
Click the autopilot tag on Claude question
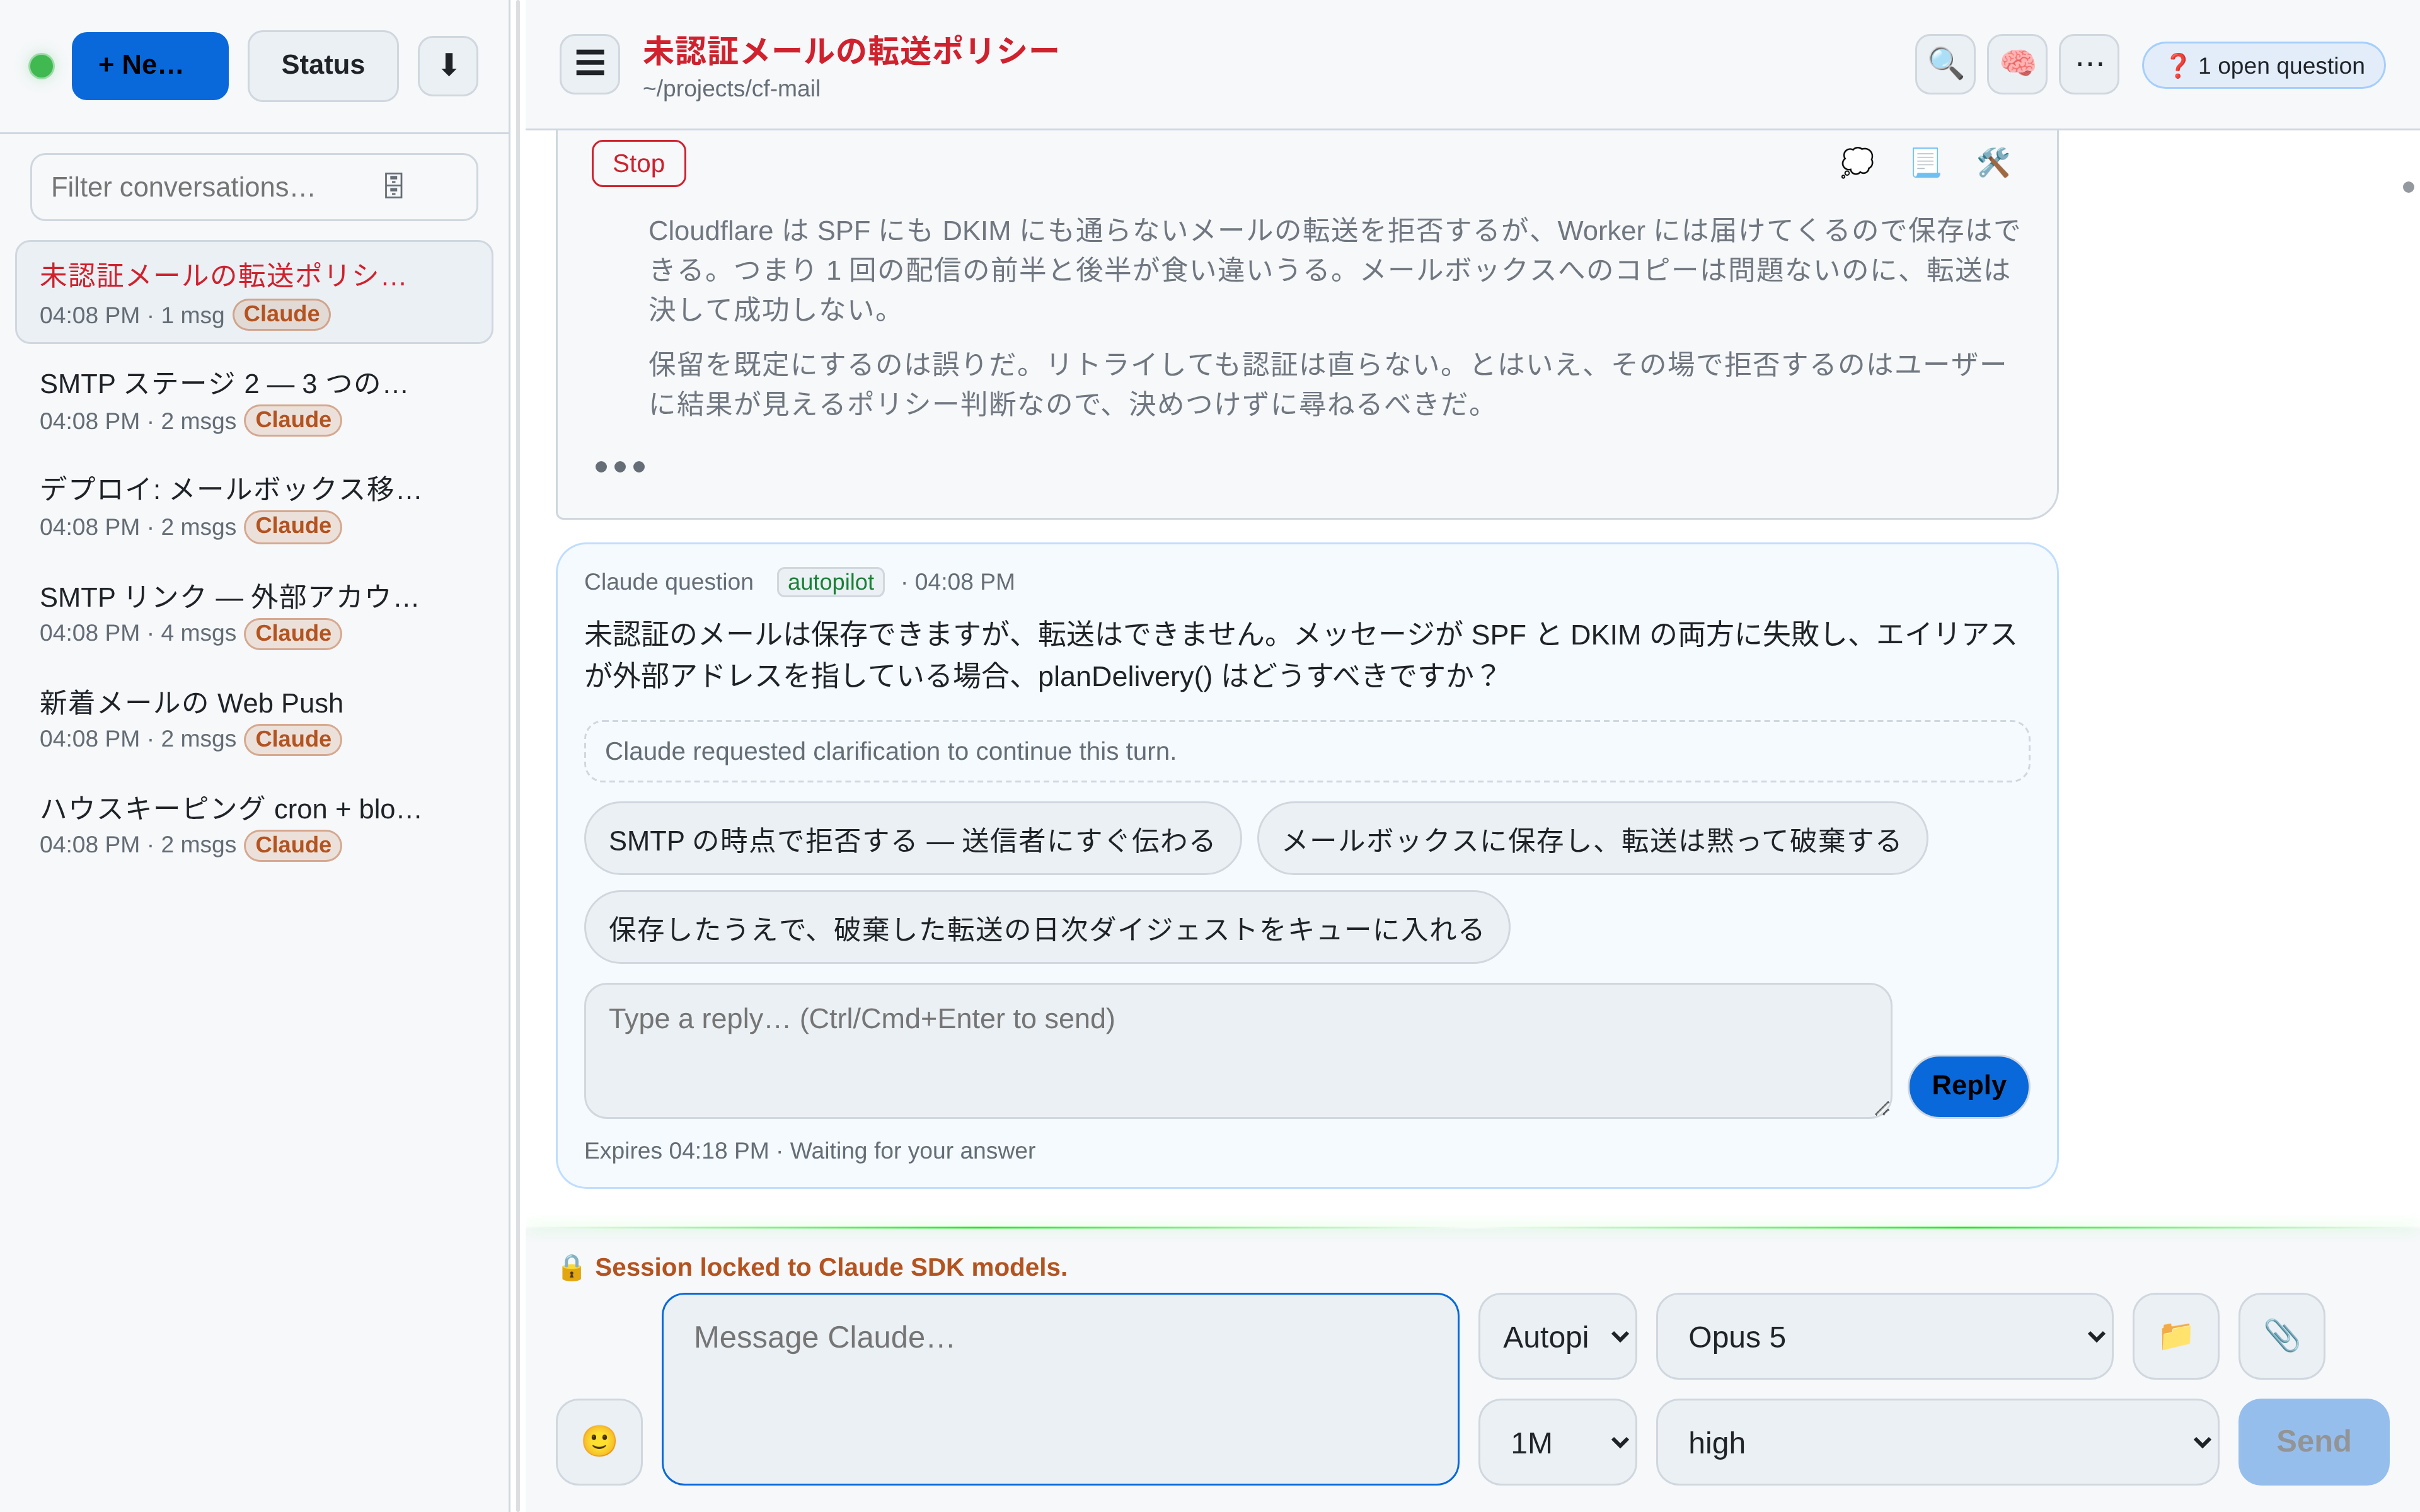(830, 582)
